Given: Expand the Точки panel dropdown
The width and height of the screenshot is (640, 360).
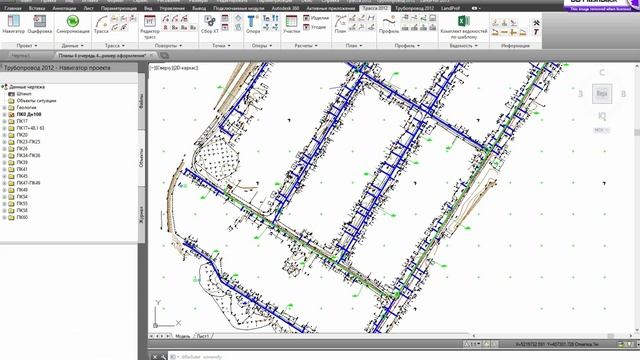Looking at the screenshot, I should pyautogui.click(x=221, y=46).
